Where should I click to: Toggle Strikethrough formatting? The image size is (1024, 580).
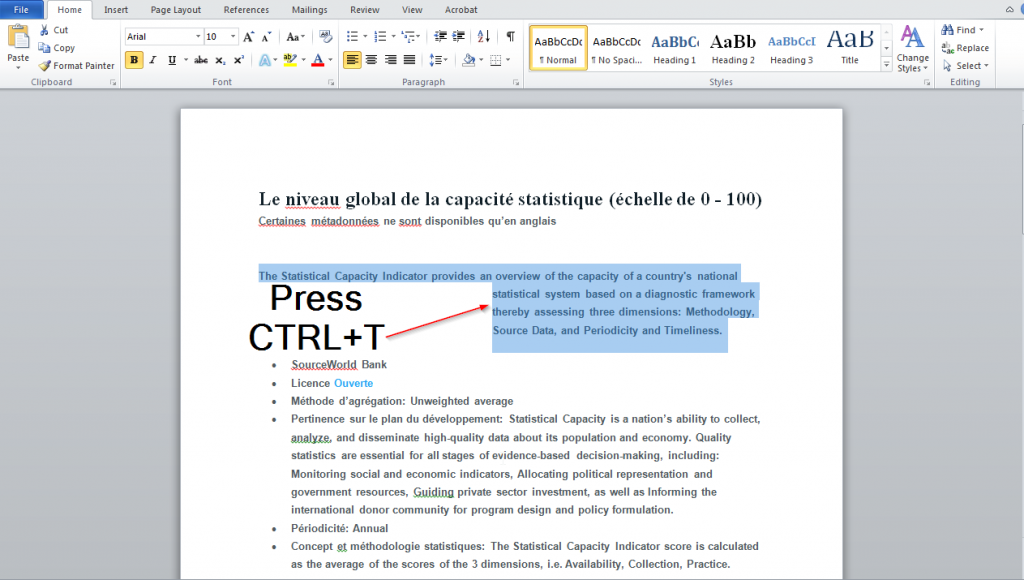pyautogui.click(x=201, y=59)
